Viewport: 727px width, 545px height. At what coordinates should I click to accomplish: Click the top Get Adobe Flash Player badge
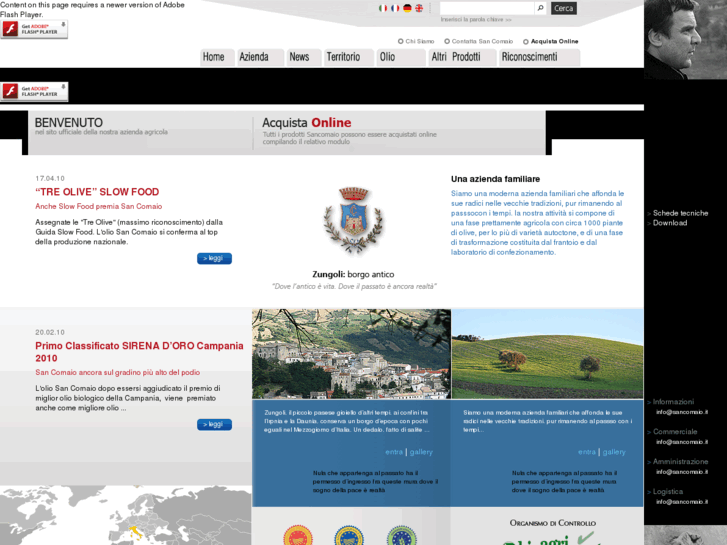coord(34,29)
